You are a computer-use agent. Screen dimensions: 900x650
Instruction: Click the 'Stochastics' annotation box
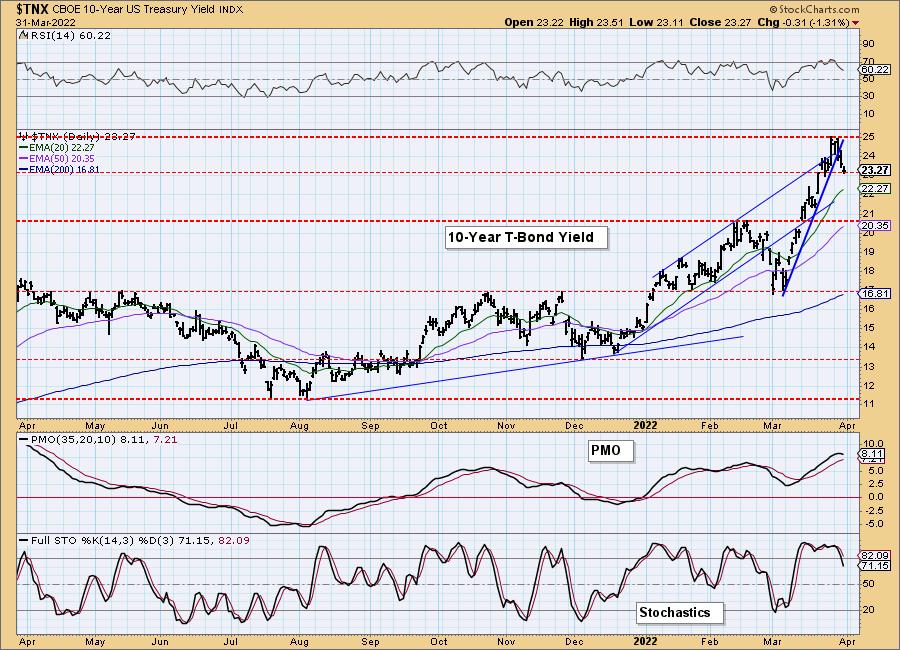tap(680, 613)
